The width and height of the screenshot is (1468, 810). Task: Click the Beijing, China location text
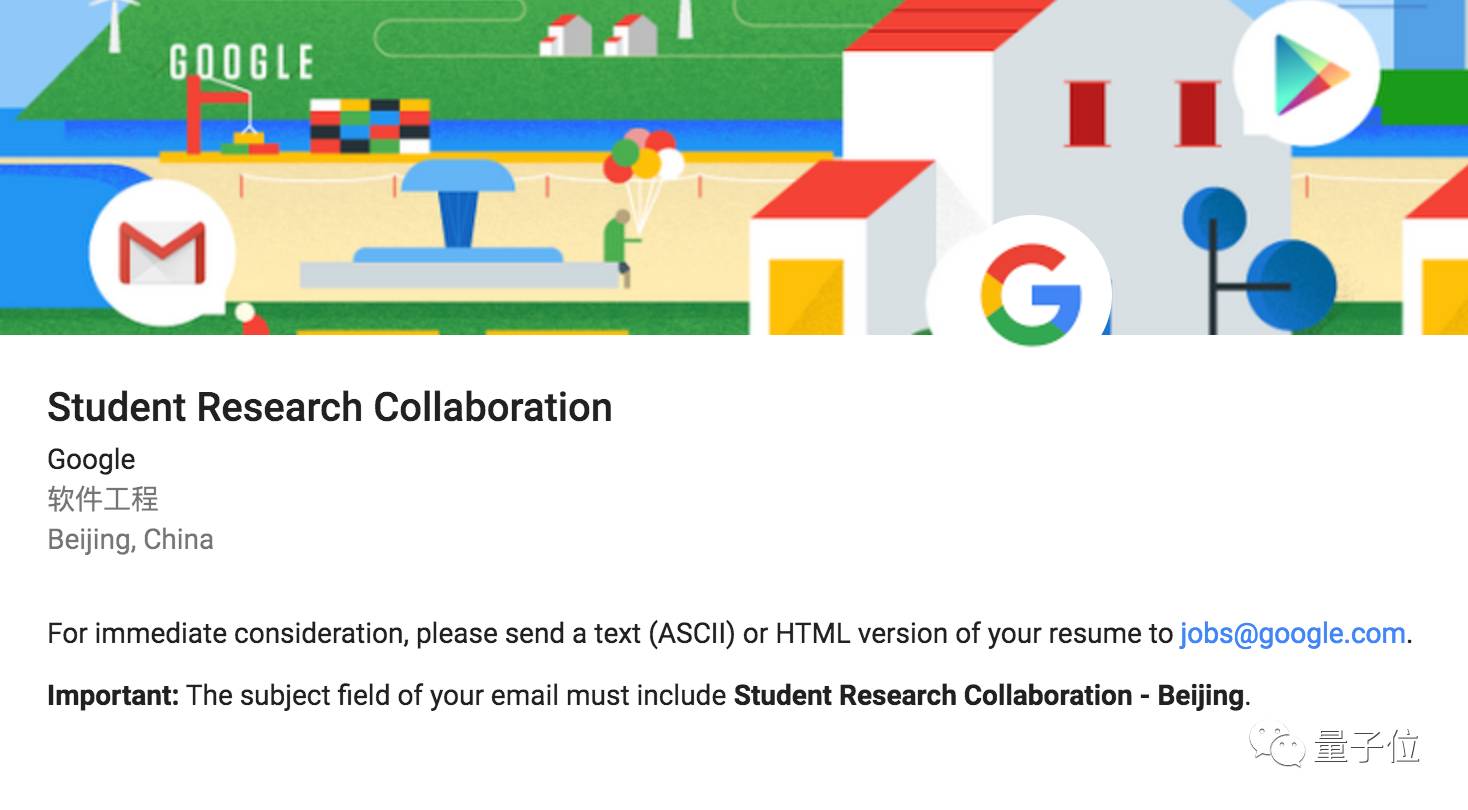[x=130, y=540]
